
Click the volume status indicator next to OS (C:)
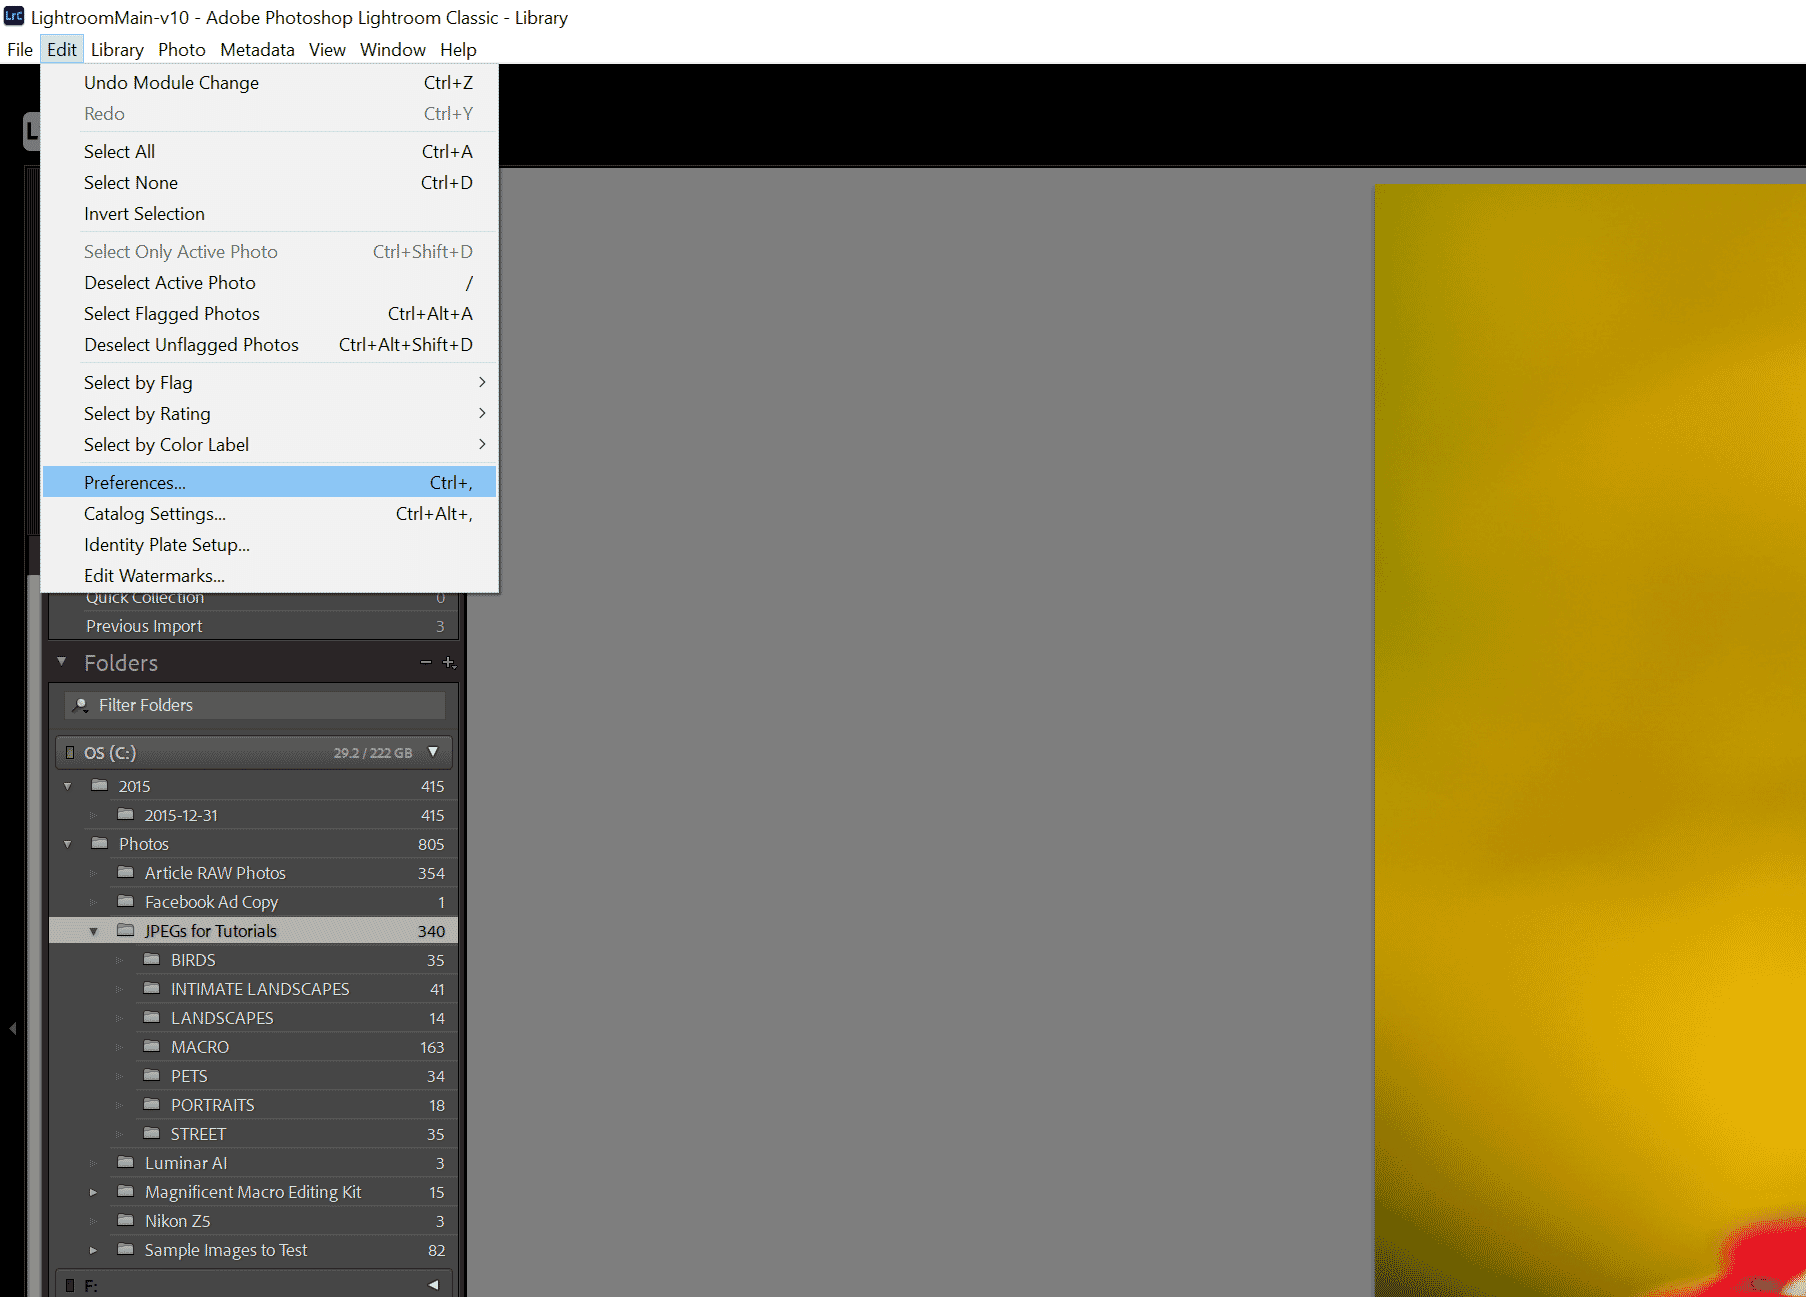(x=69, y=752)
